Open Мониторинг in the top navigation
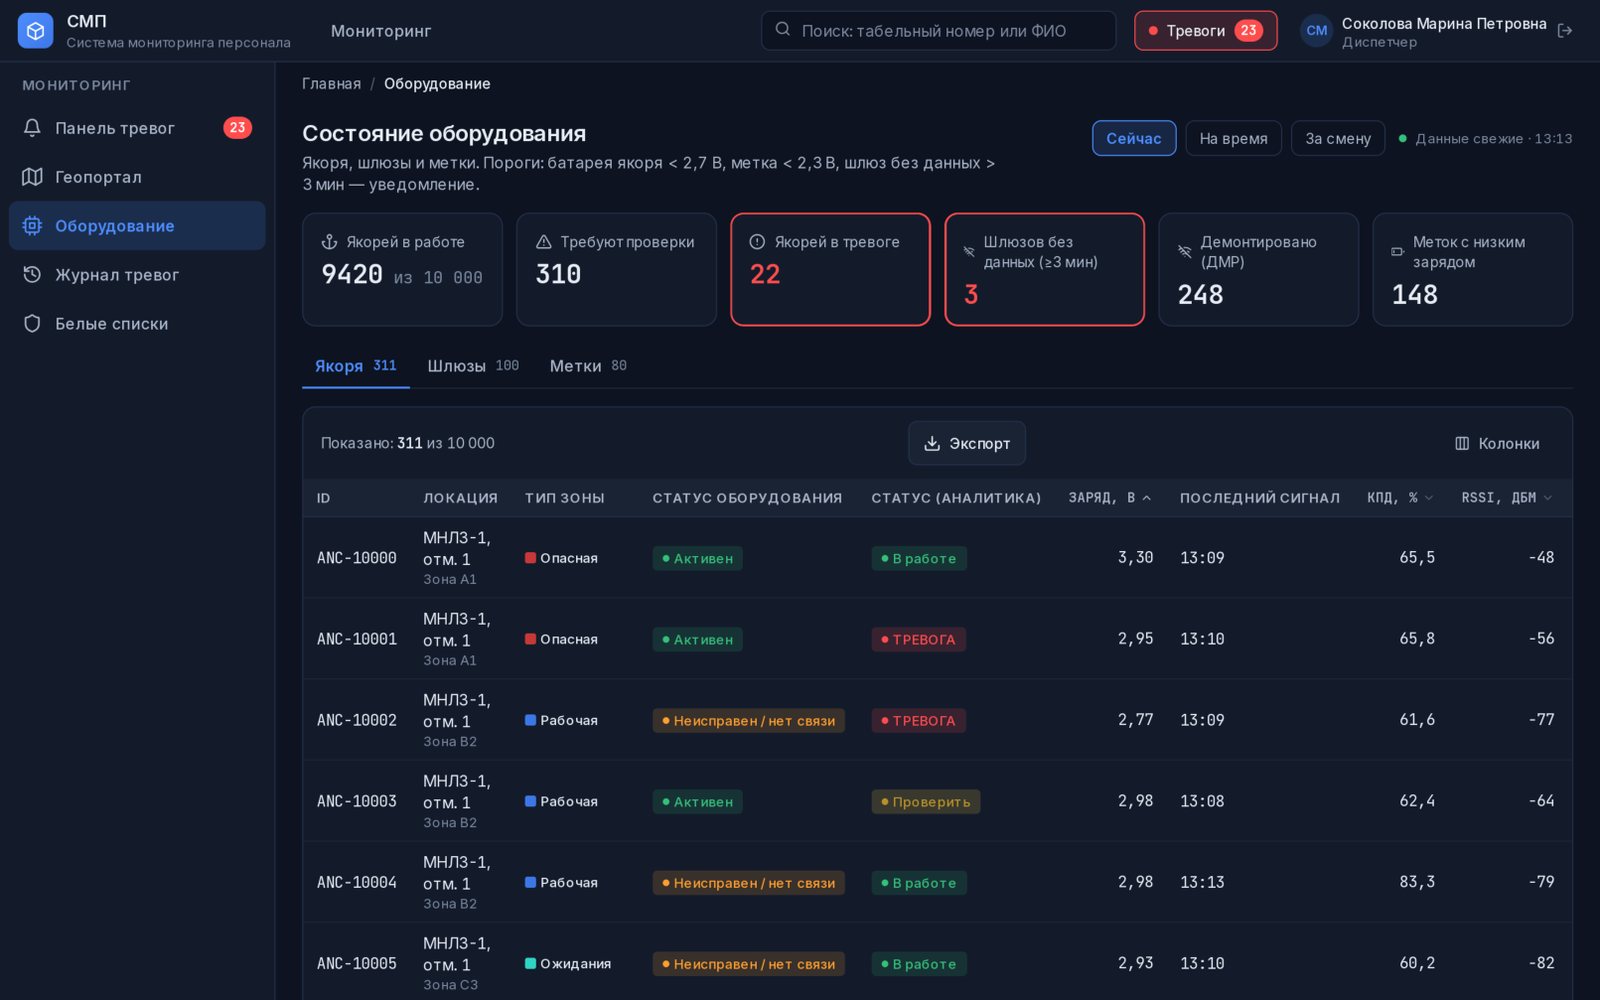The image size is (1600, 1000). [x=381, y=31]
